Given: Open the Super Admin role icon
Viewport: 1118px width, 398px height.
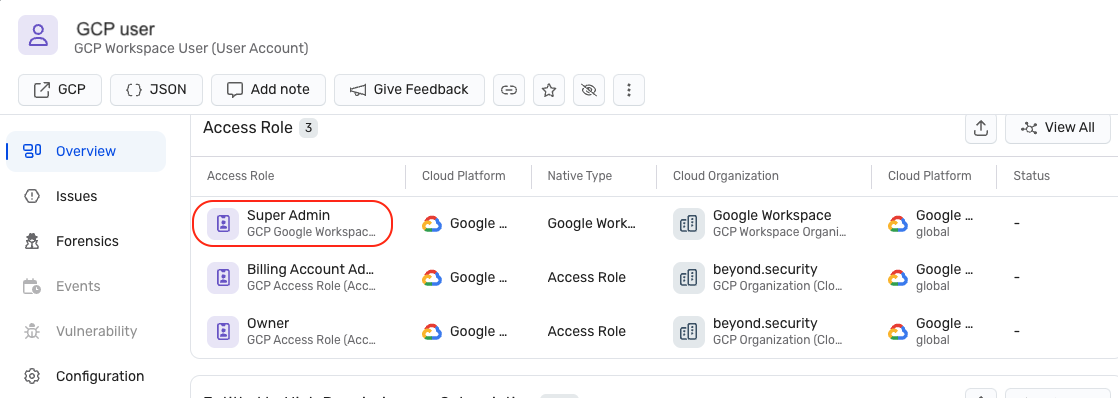Looking at the screenshot, I should [x=223, y=223].
